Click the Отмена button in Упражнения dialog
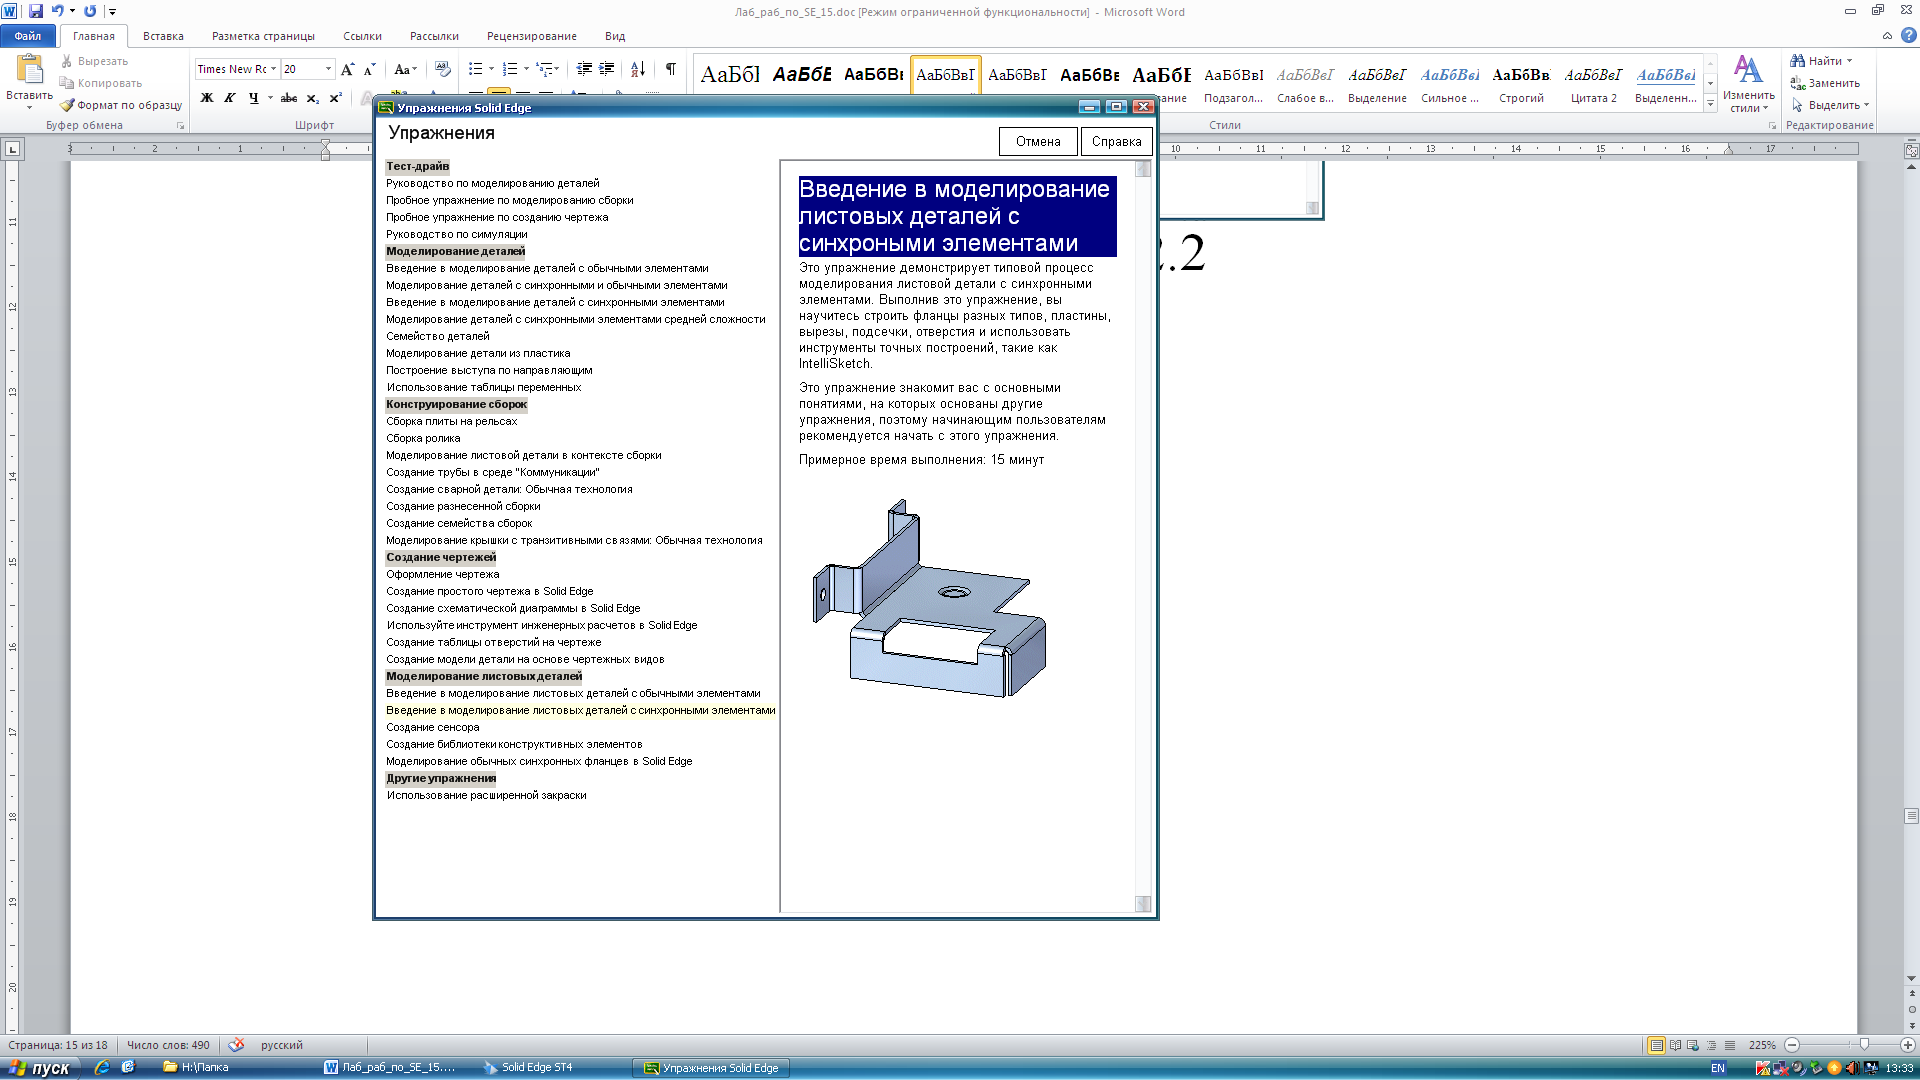This screenshot has width=1920, height=1080. click(1038, 141)
